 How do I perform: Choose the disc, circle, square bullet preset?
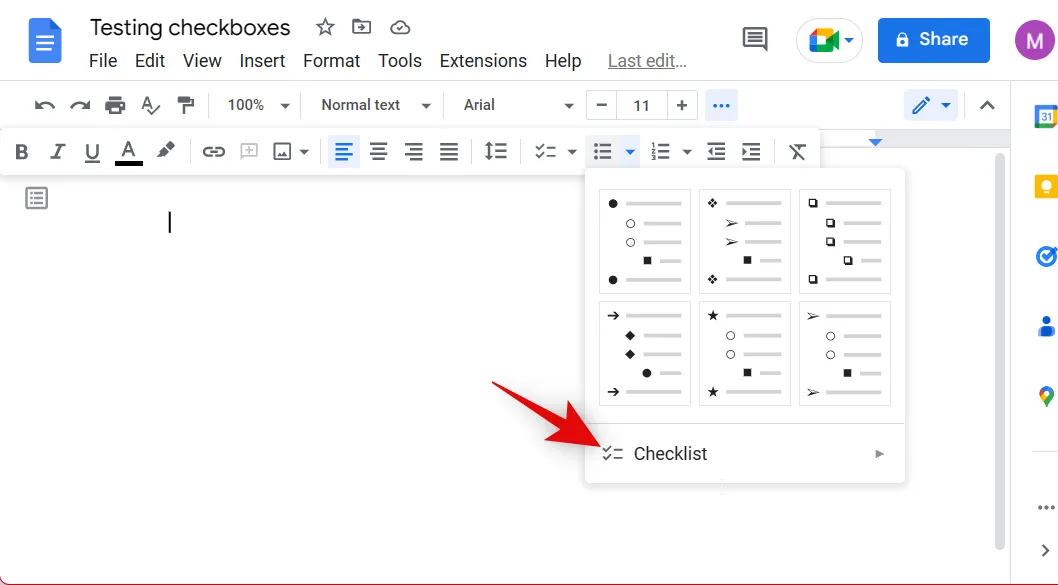click(x=644, y=242)
